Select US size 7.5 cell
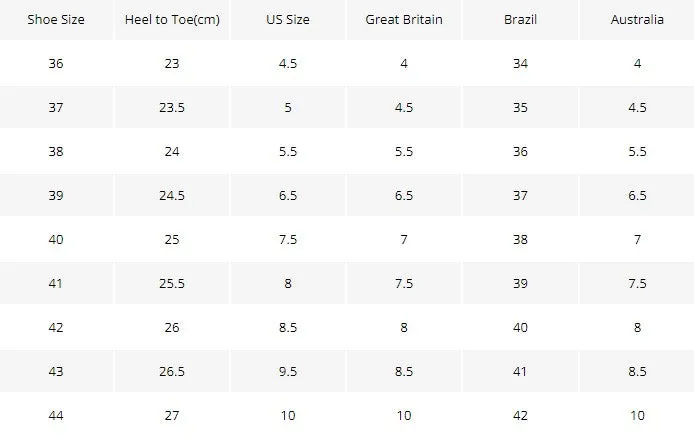The width and height of the screenshot is (694, 435). point(288,239)
